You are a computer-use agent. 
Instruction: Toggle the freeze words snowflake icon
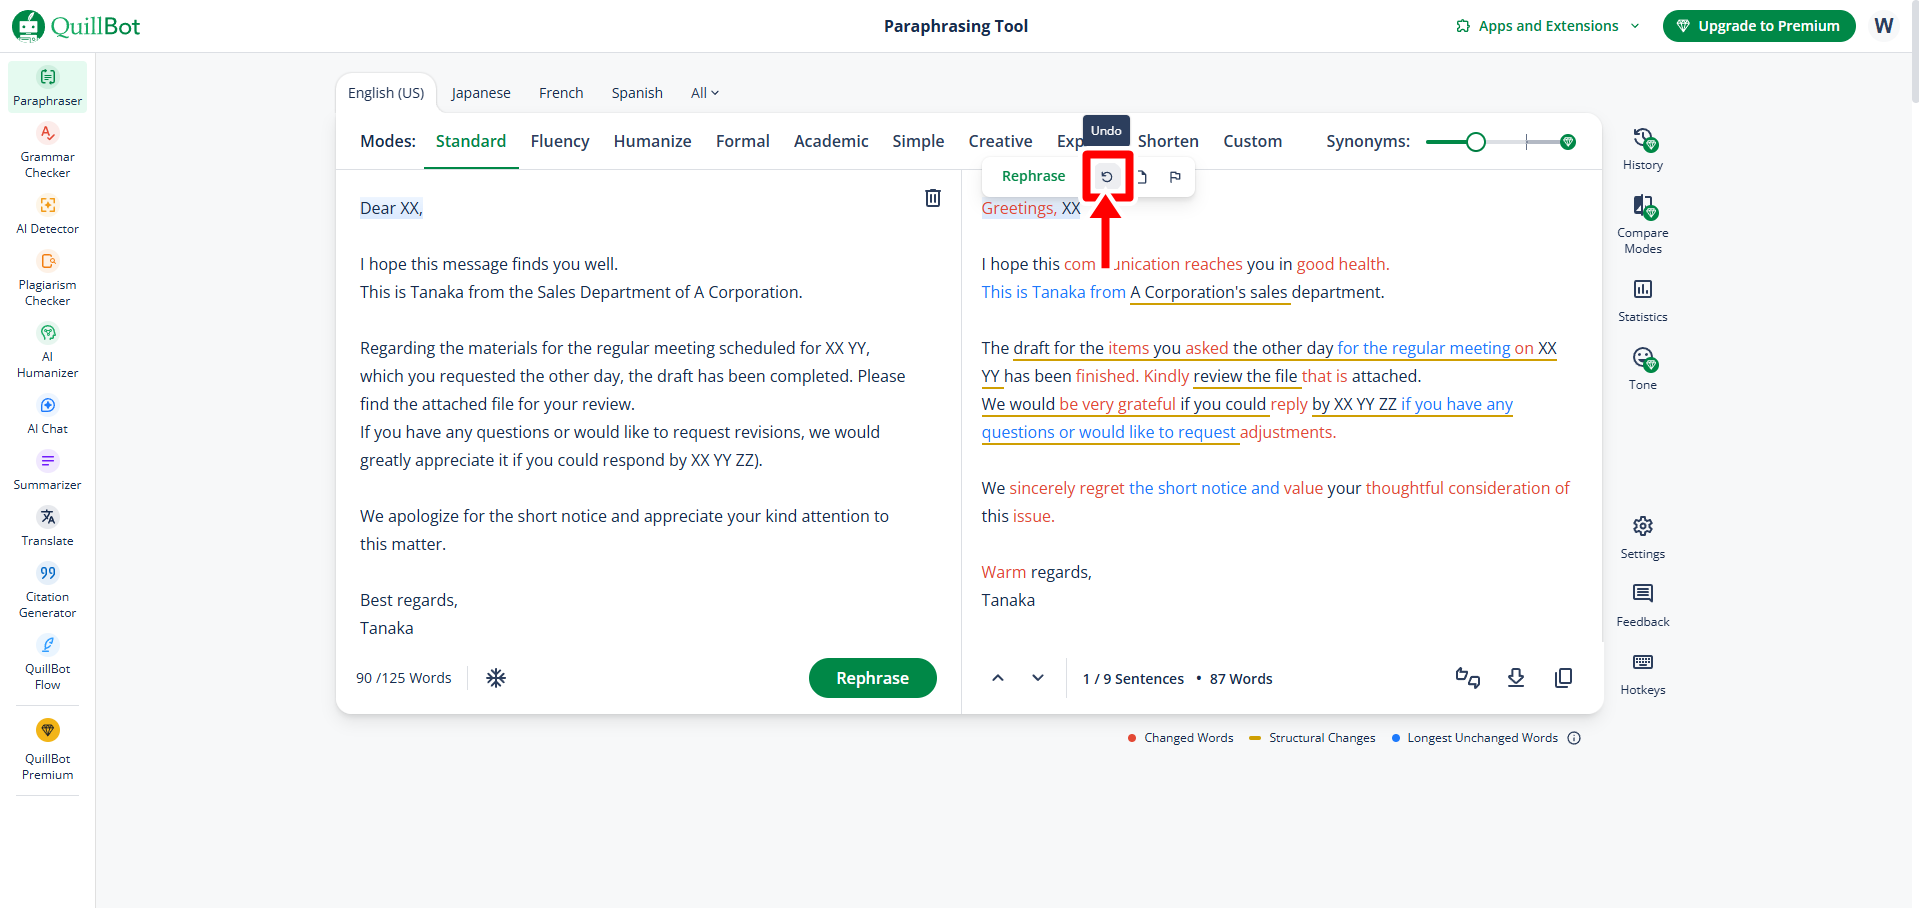pos(496,678)
